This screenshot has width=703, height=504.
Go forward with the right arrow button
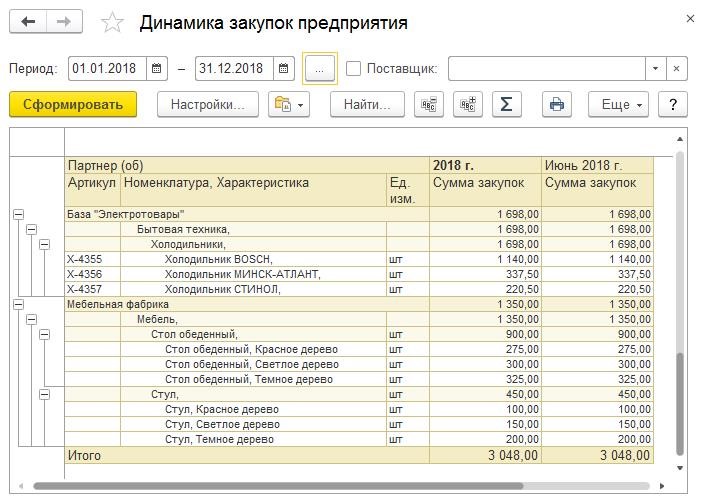click(64, 22)
